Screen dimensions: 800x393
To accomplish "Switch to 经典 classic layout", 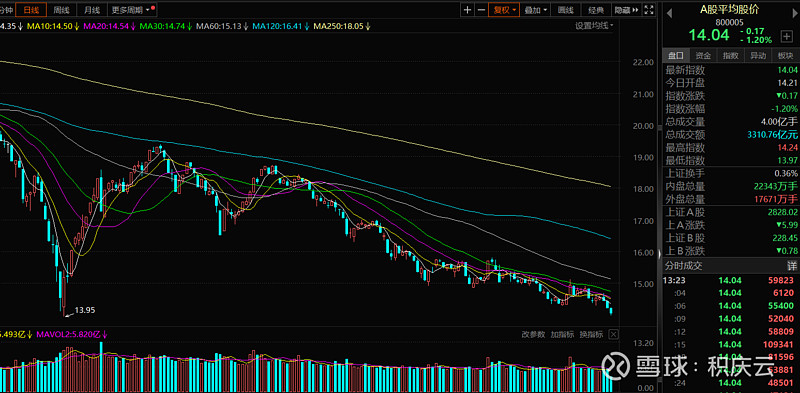I will [x=595, y=9].
